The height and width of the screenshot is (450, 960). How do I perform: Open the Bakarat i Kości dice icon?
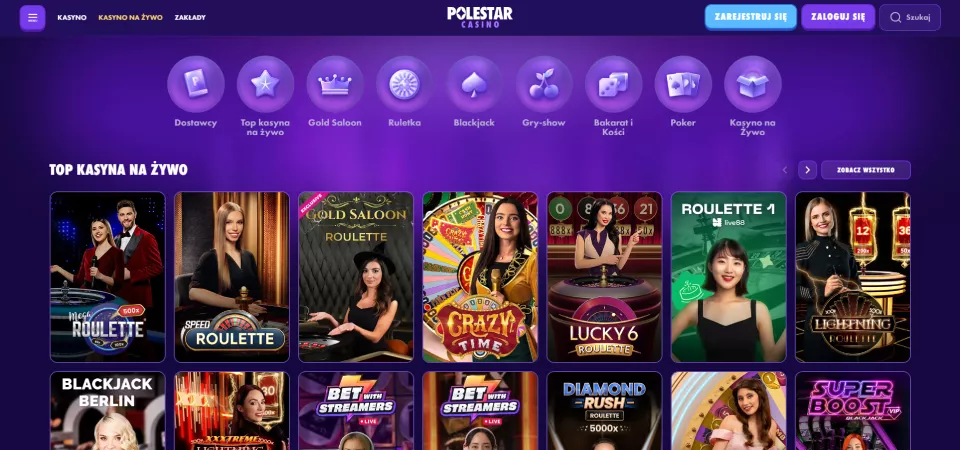(x=613, y=84)
